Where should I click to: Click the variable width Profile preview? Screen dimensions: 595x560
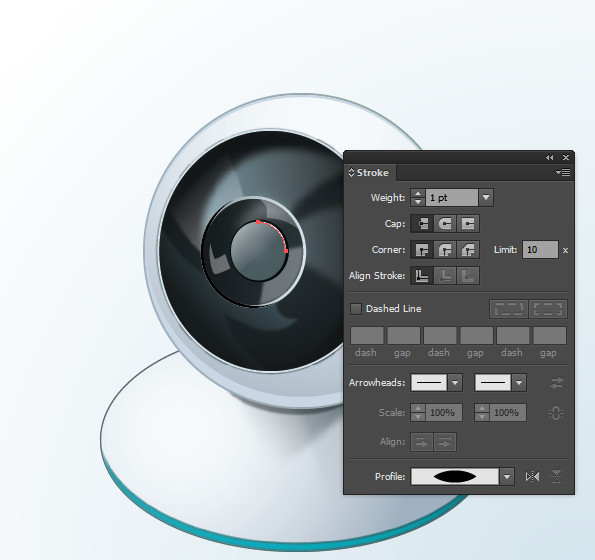pos(455,477)
